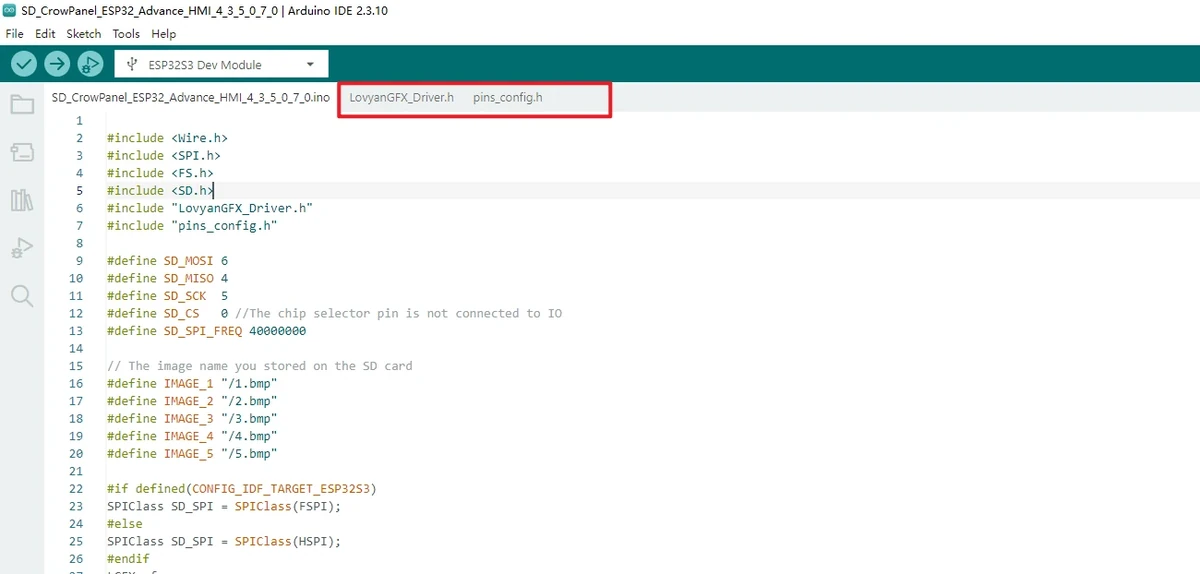Screen dimensions: 1200x574
Task: Click the '#define SD_MOSI 6' line
Action: (167, 261)
